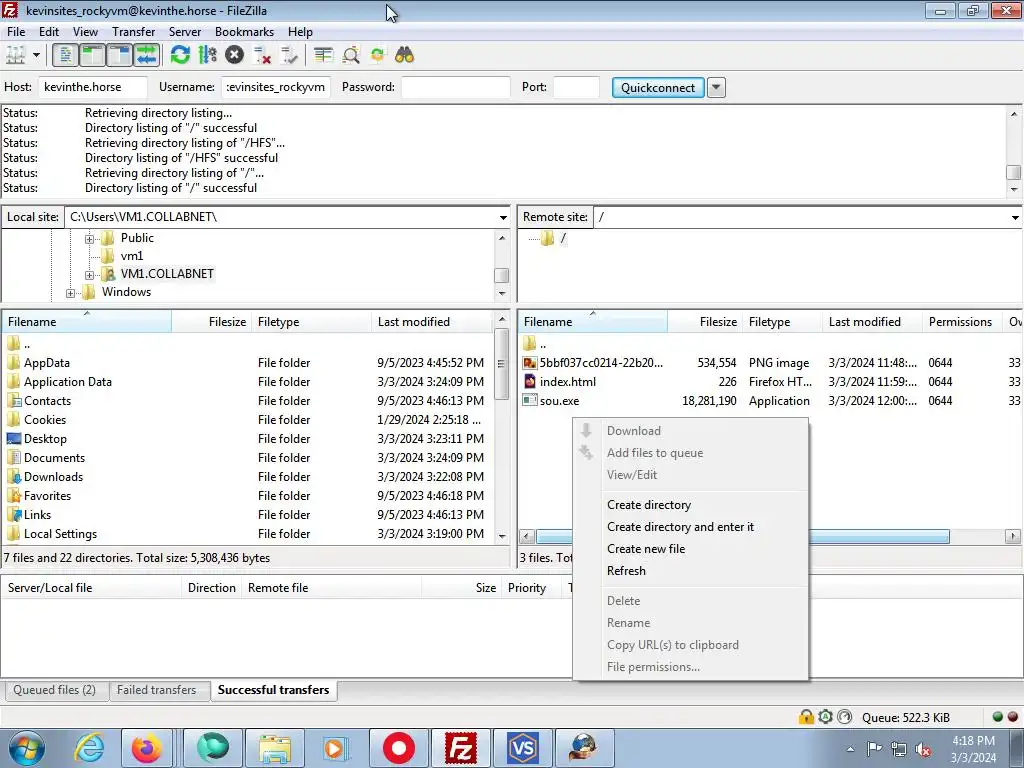Open the Remote site path dropdown
Viewport: 1024px width, 768px height.
click(x=1015, y=217)
